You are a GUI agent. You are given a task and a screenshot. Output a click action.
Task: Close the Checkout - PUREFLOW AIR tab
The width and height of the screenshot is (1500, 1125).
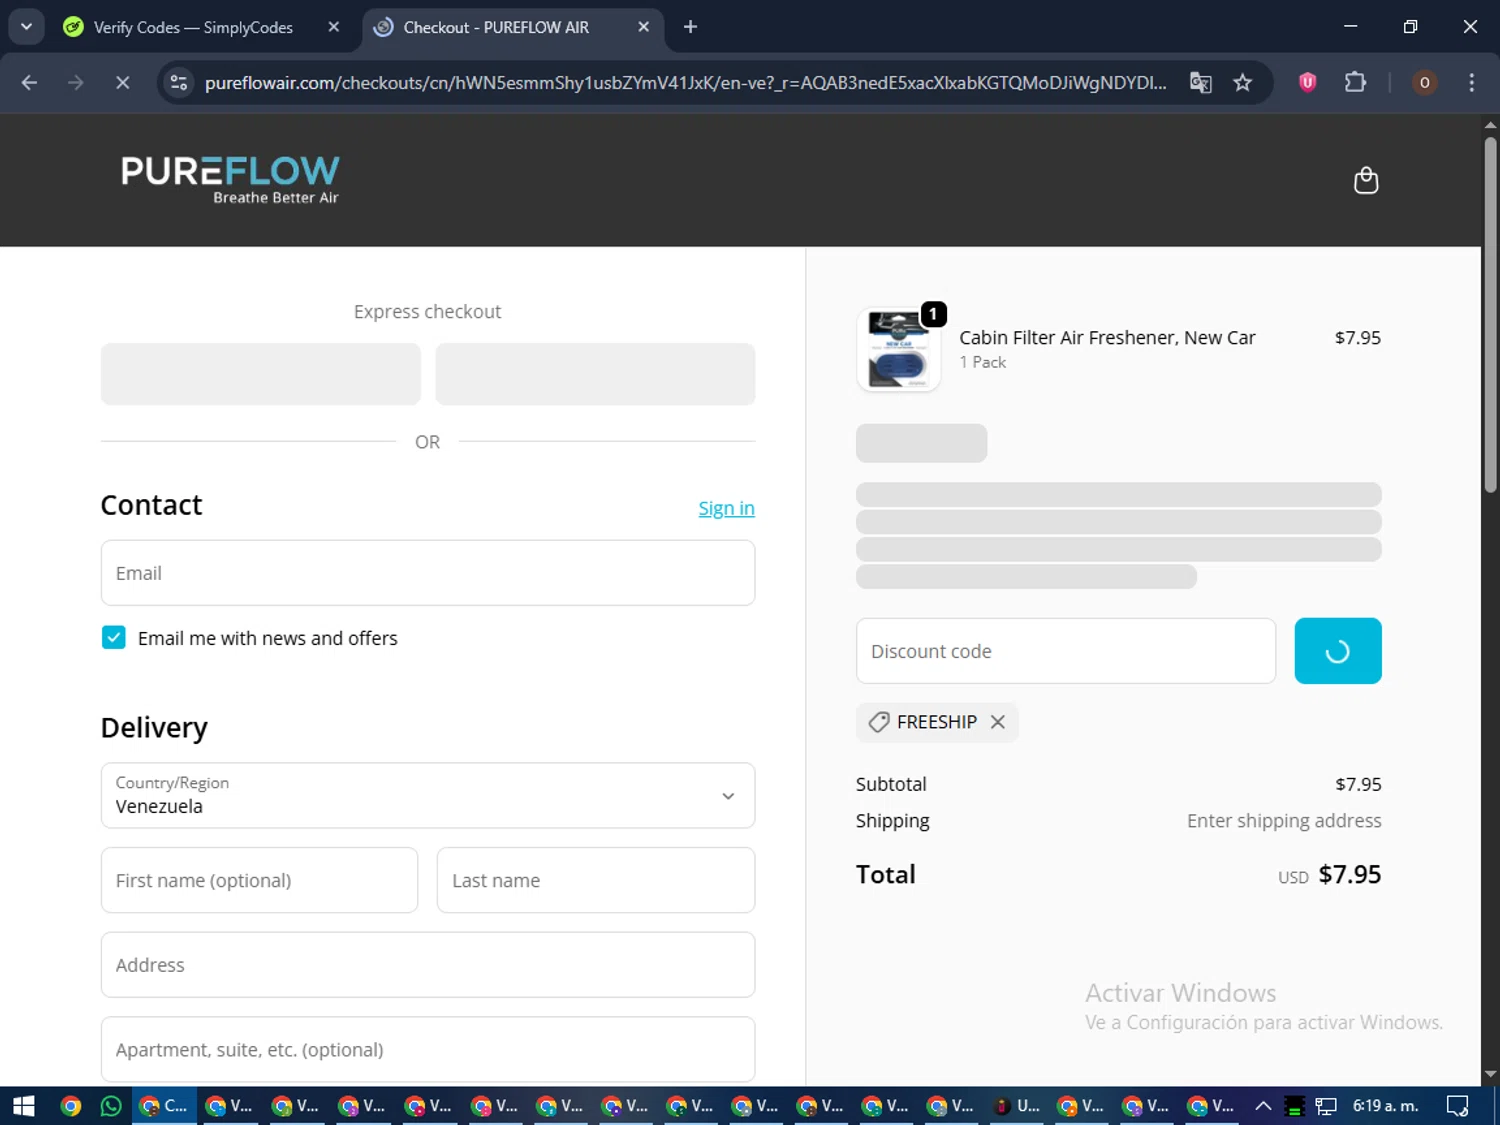pos(644,27)
